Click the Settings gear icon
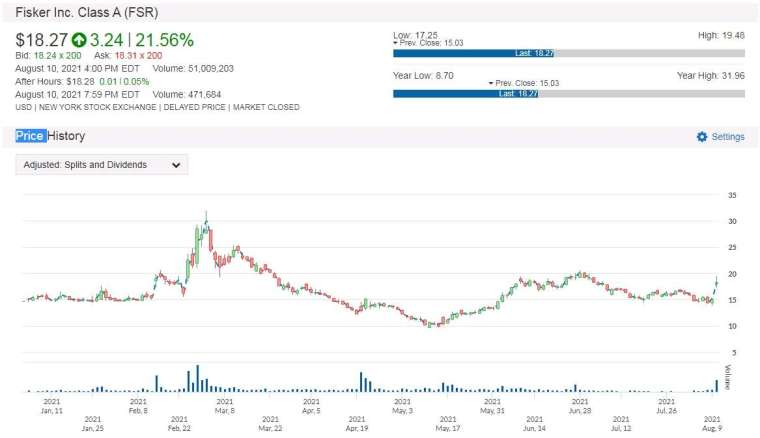The width and height of the screenshot is (760, 438). click(x=702, y=137)
